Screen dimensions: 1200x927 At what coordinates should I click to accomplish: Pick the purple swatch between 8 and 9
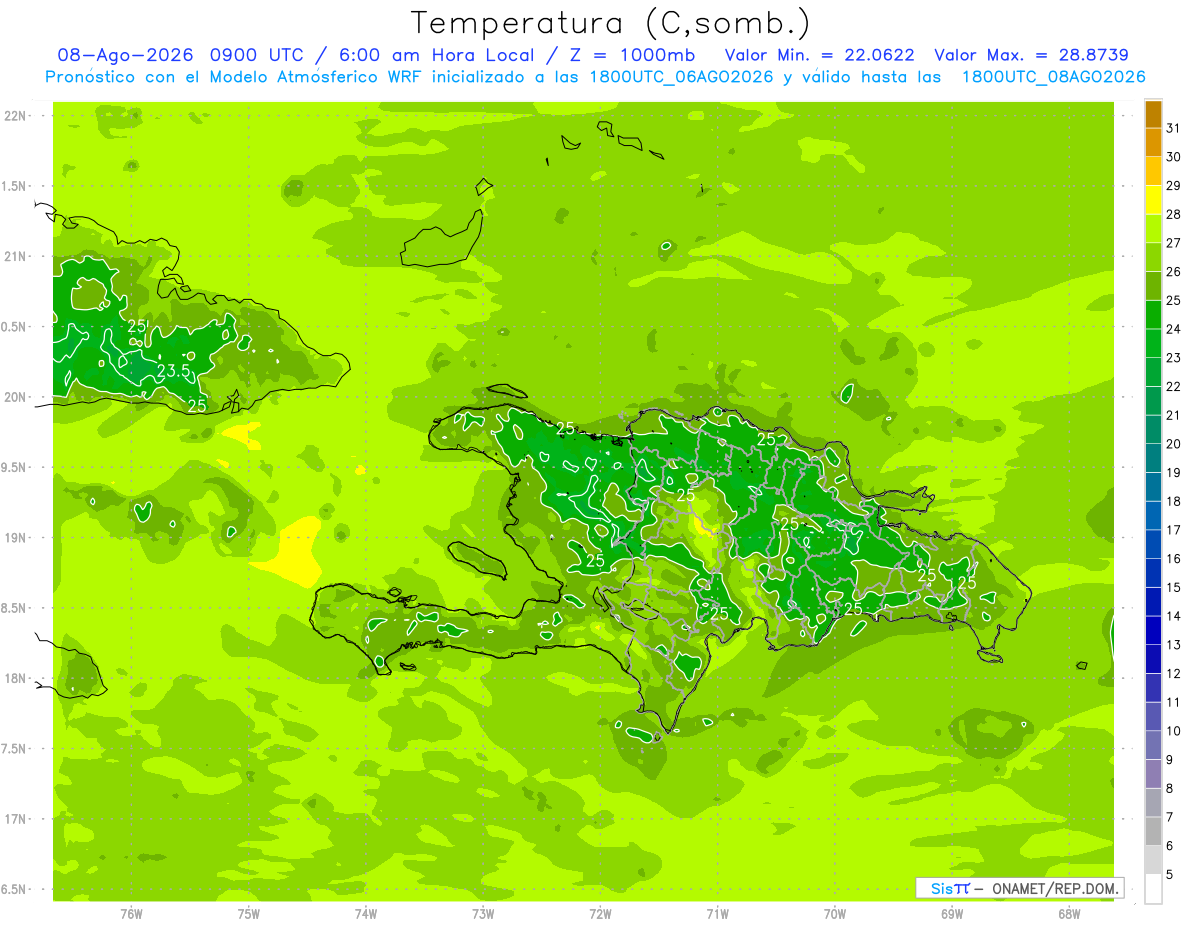pyautogui.click(x=1153, y=774)
